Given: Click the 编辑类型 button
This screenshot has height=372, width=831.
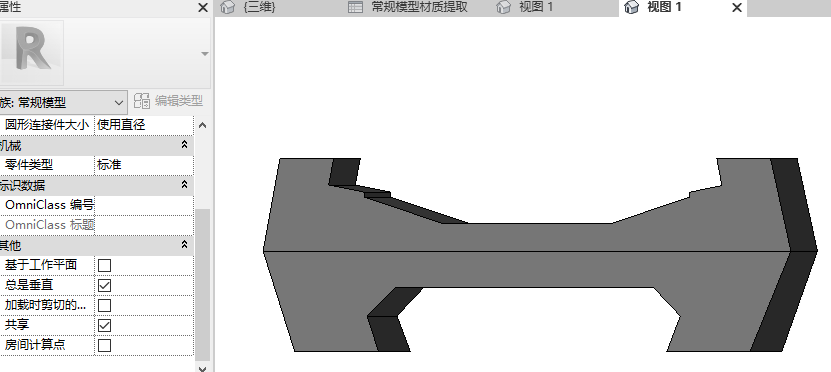Looking at the screenshot, I should 168,101.
